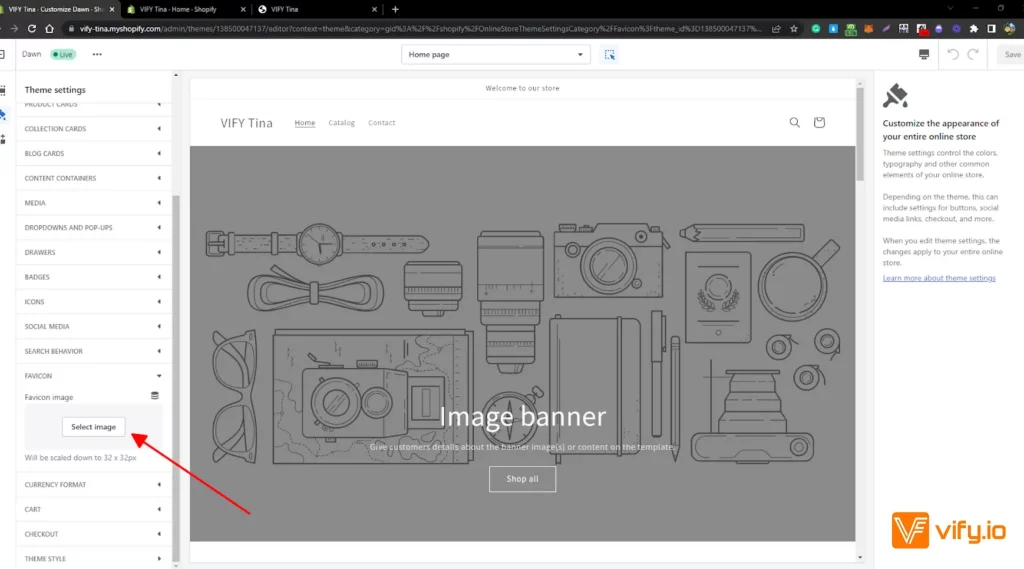Screen dimensions: 1024x569
Task: Open the theme settings paintbrush sidebar icon
Action: coord(3,114)
